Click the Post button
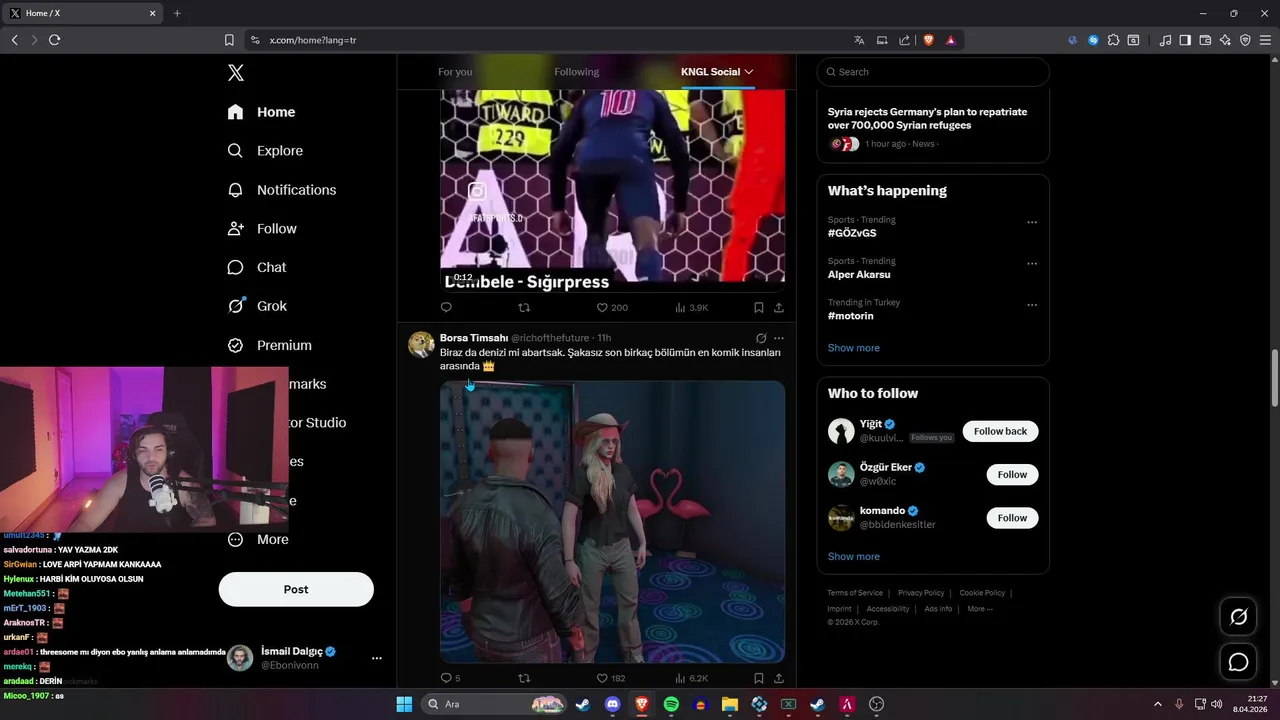Image resolution: width=1280 pixels, height=720 pixels. point(296,589)
